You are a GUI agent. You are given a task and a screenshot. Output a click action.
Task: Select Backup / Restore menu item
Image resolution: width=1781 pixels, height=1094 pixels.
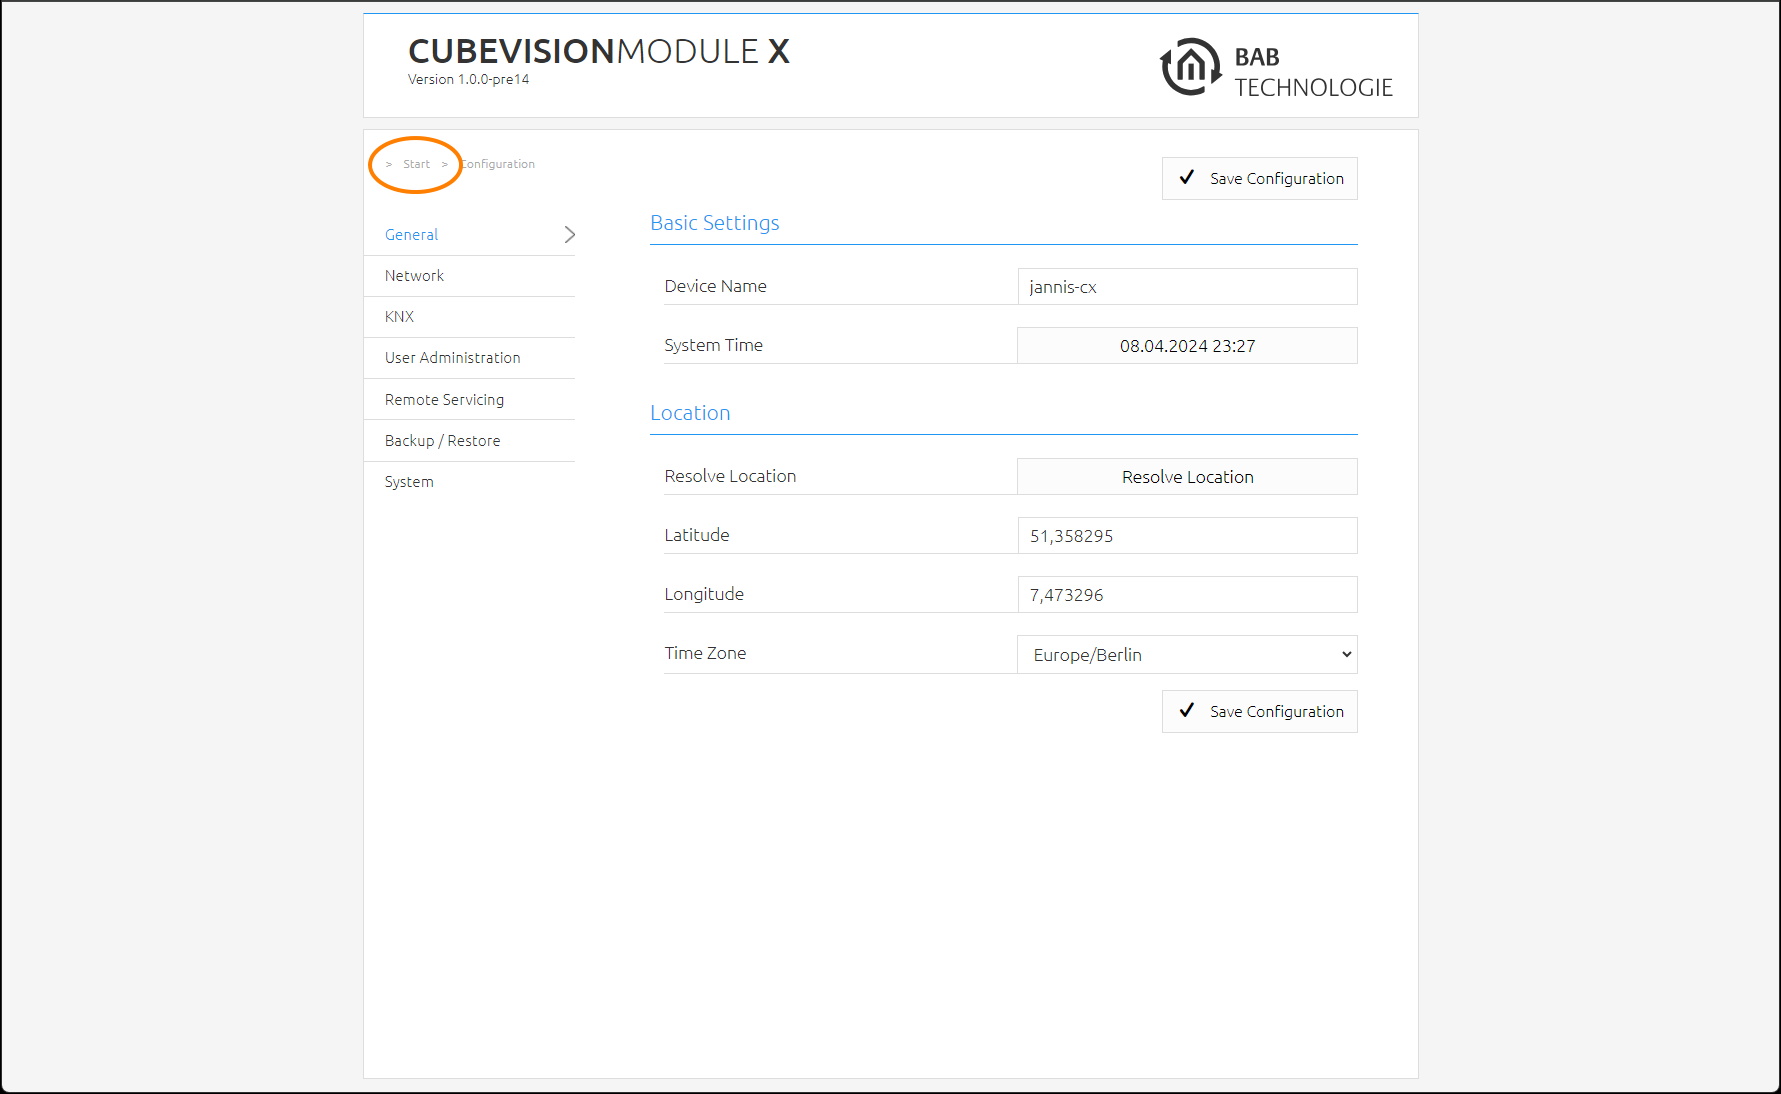[469, 441]
